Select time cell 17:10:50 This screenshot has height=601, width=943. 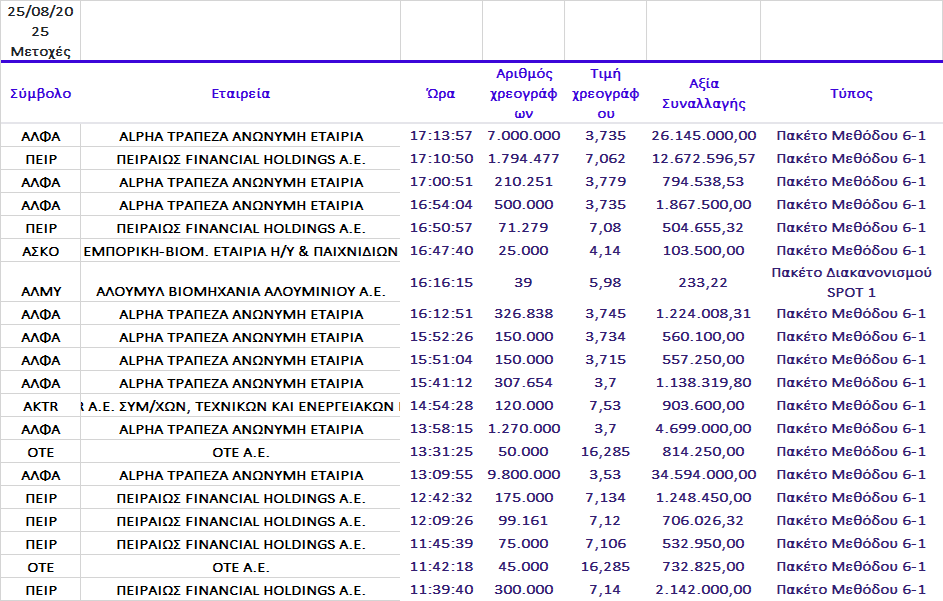pyautogui.click(x=441, y=159)
